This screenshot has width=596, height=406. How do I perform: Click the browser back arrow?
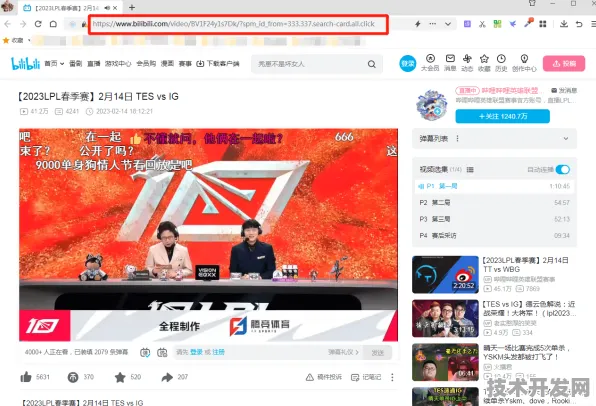pos(7,24)
